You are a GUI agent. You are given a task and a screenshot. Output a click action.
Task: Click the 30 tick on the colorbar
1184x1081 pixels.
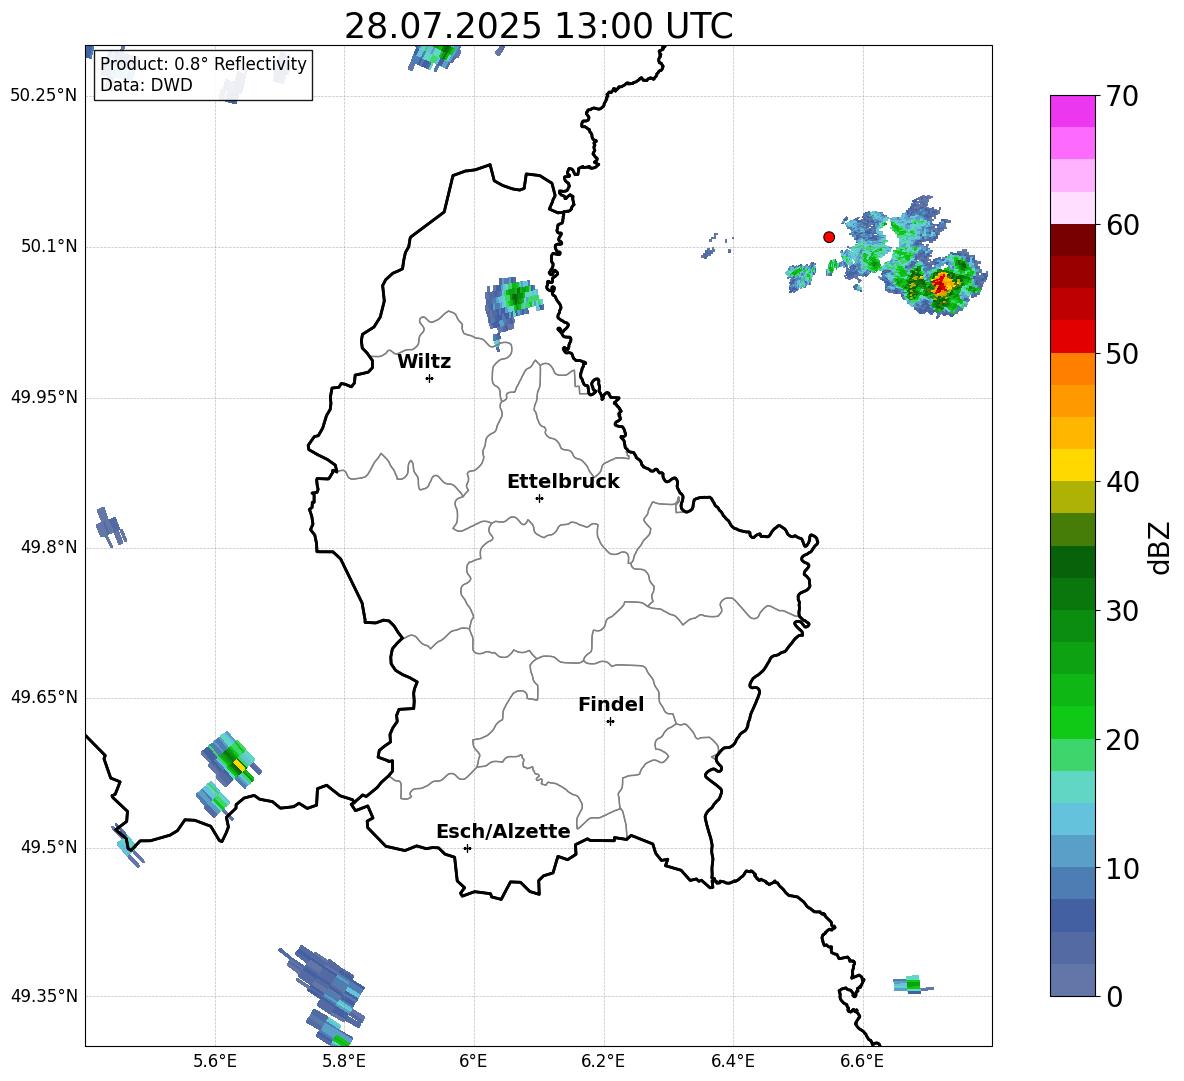pos(1121,610)
